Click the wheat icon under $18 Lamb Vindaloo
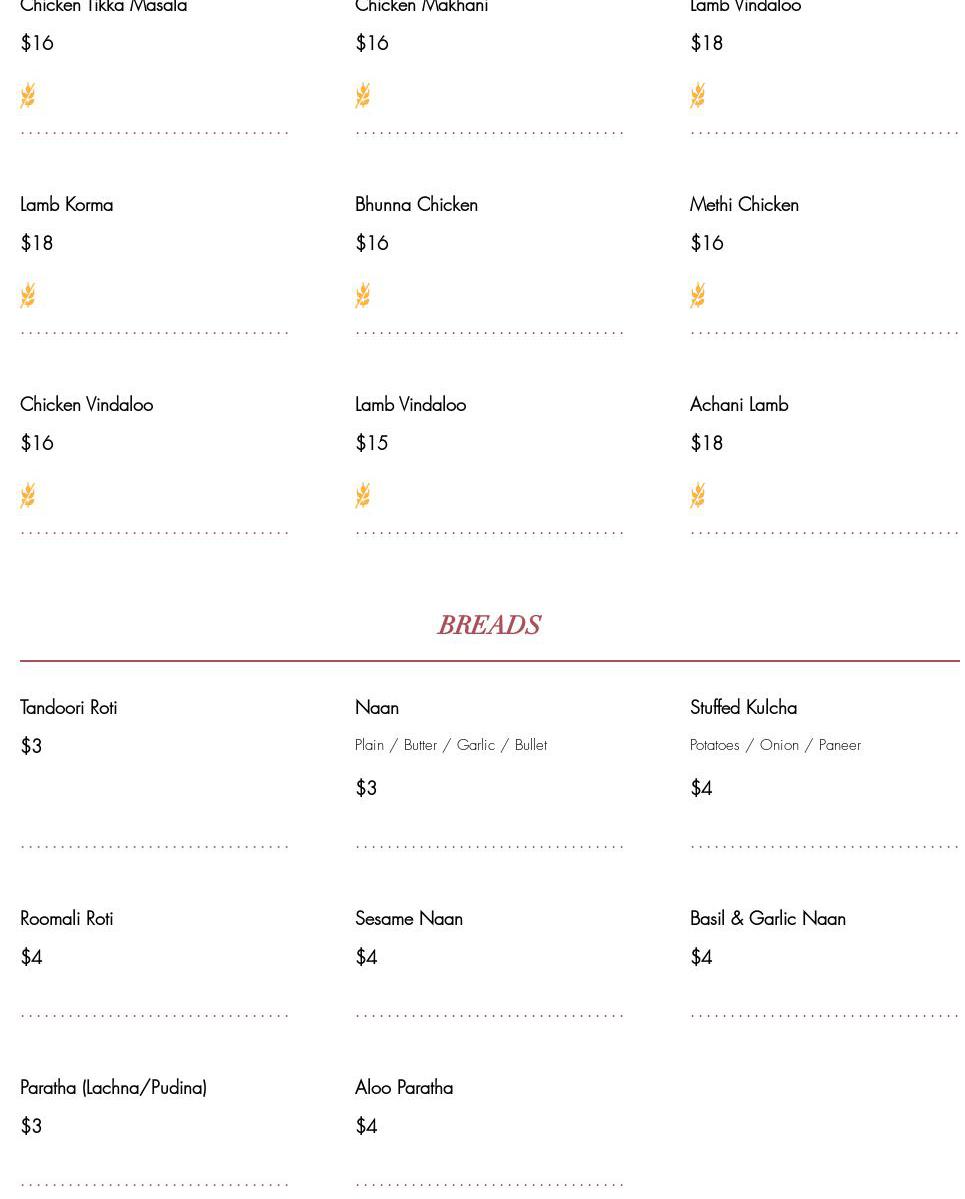This screenshot has width=965, height=1199. (698, 96)
